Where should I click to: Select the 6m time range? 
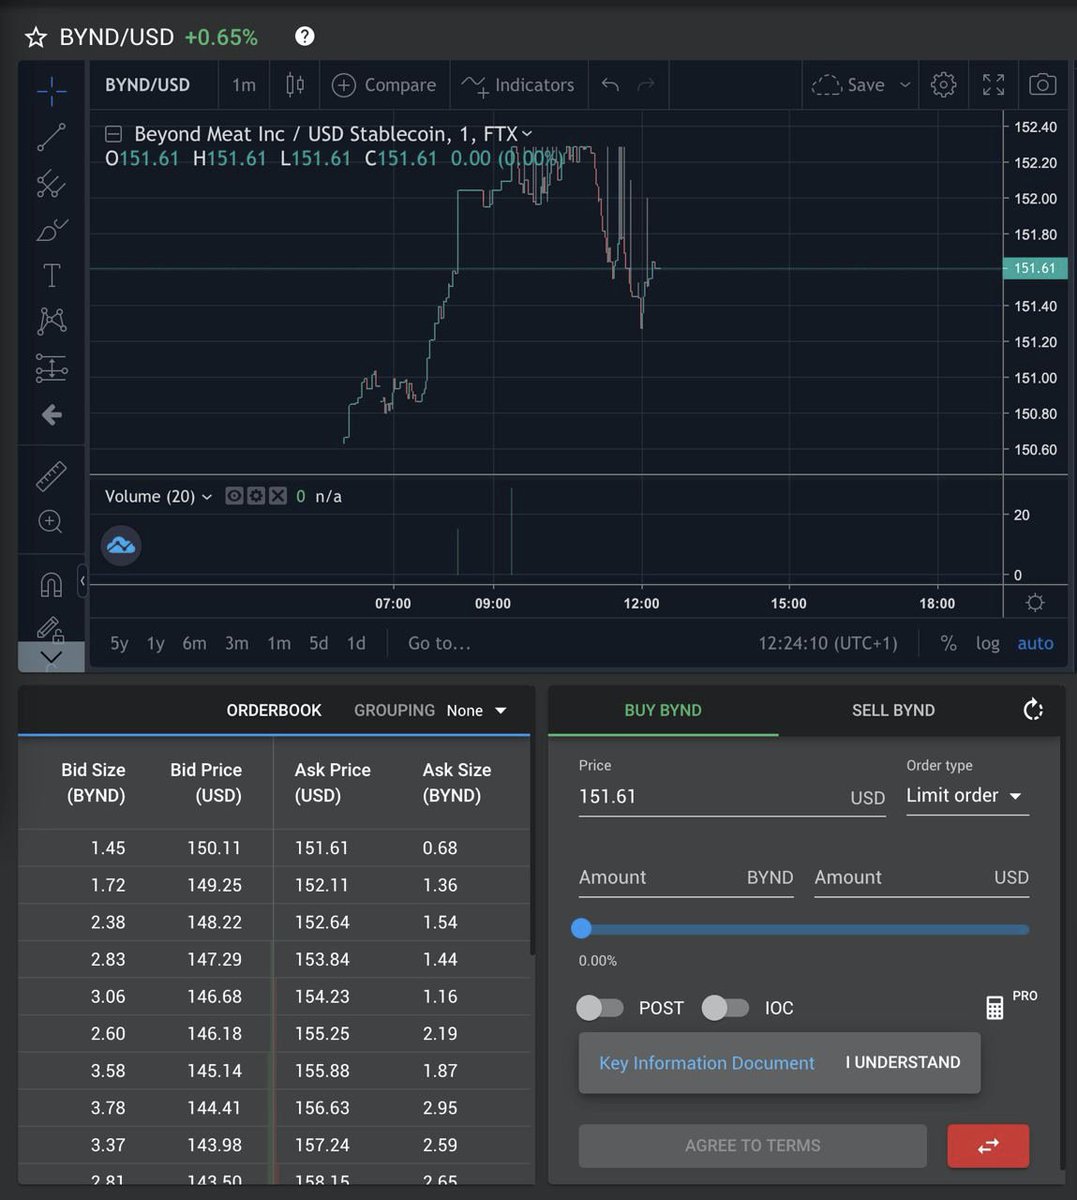[194, 643]
